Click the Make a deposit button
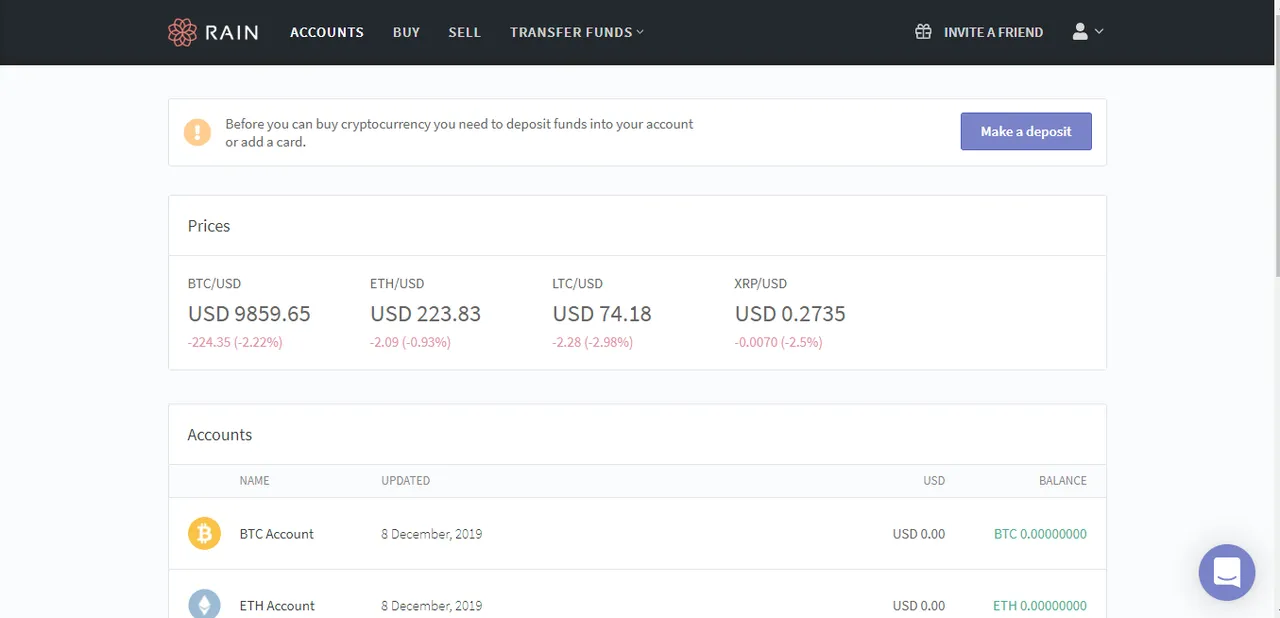The image size is (1280, 618). click(1026, 132)
